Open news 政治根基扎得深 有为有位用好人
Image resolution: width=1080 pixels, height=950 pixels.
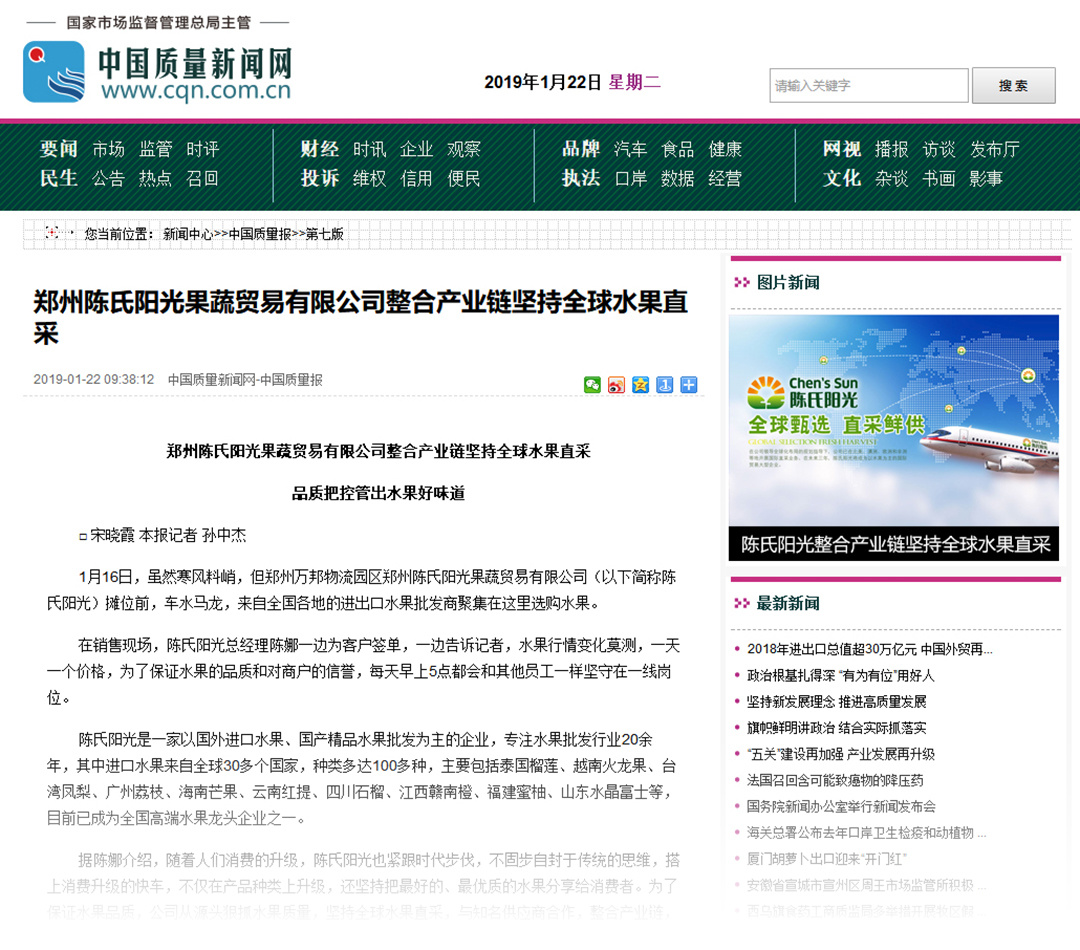tap(840, 675)
